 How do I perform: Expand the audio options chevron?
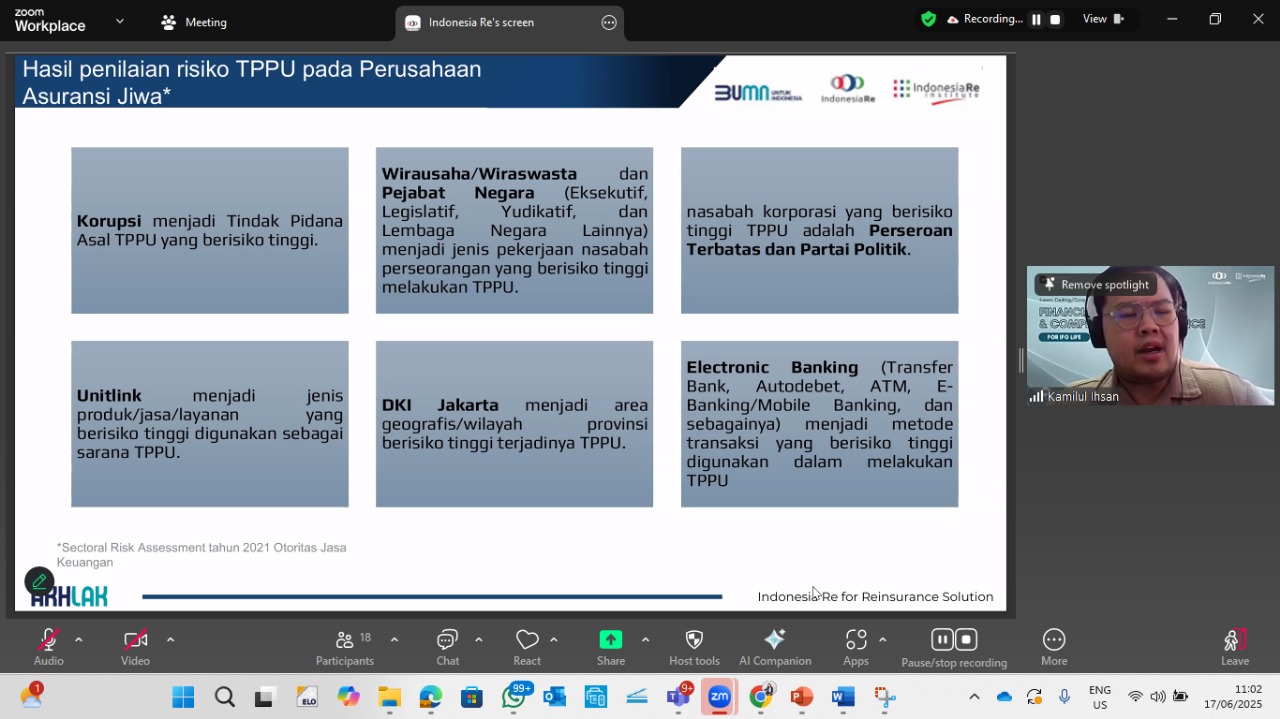click(x=78, y=640)
